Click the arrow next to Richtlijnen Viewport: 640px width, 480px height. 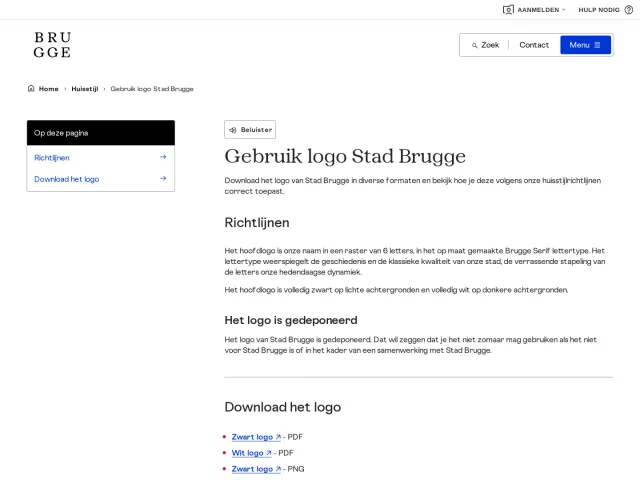[x=163, y=157]
